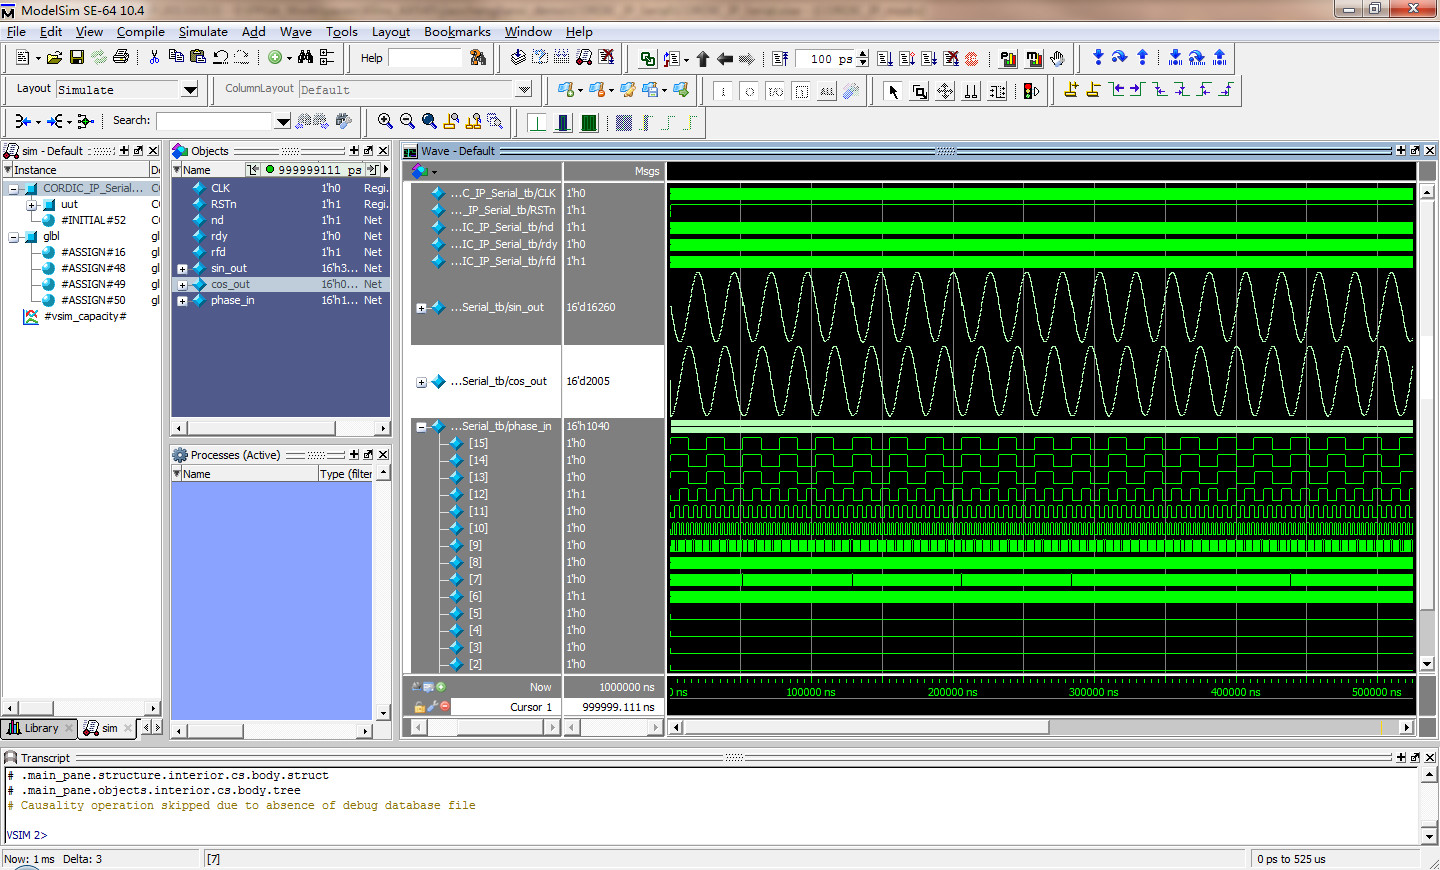
Task: Click the Restart simulation icon
Action: 779,59
